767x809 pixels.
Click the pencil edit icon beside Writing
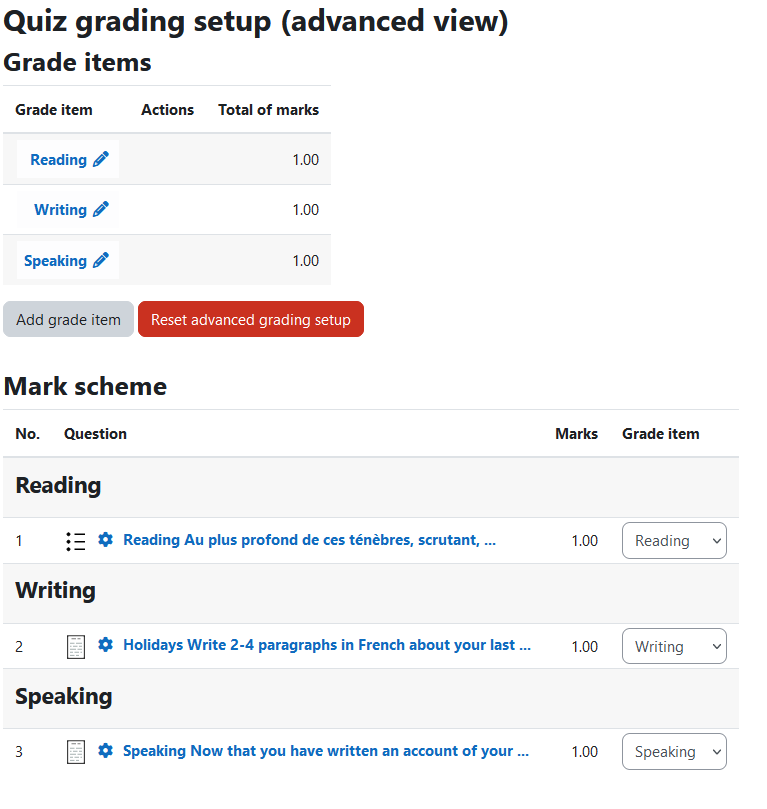(101, 209)
